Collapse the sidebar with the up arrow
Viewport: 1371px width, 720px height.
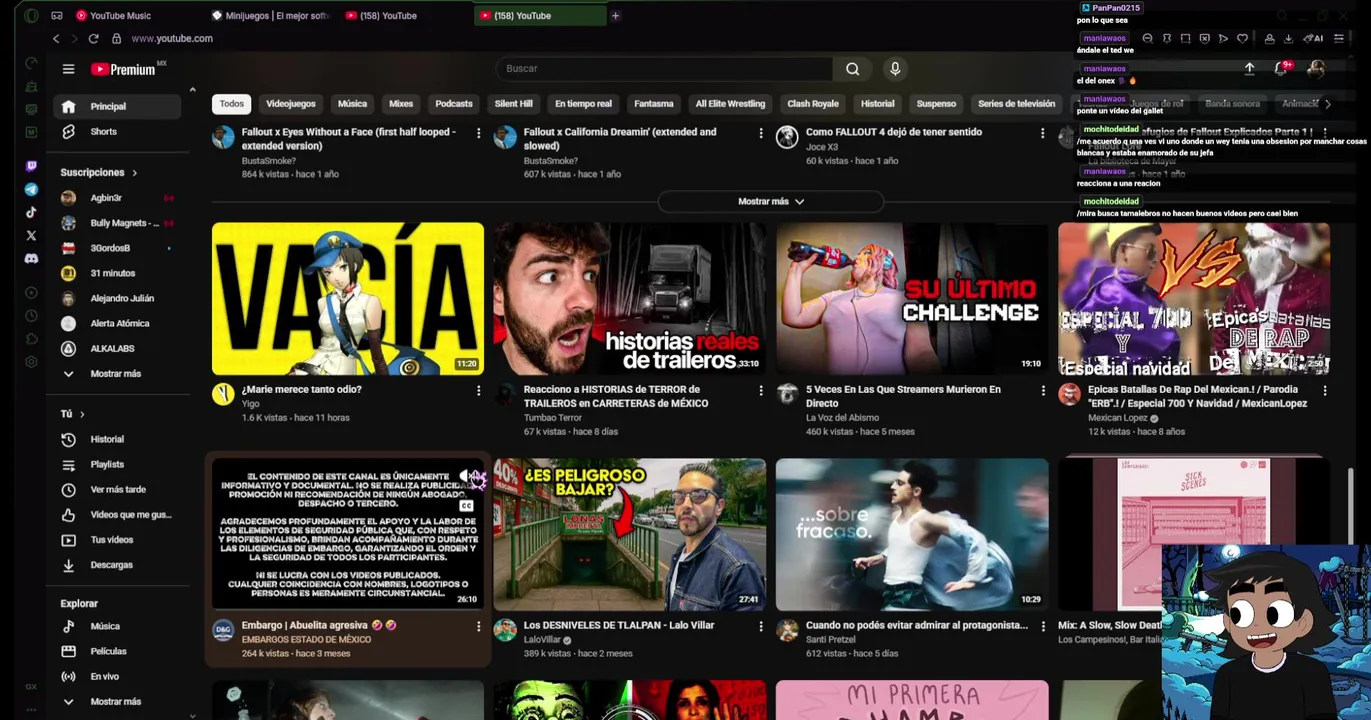(x=192, y=89)
